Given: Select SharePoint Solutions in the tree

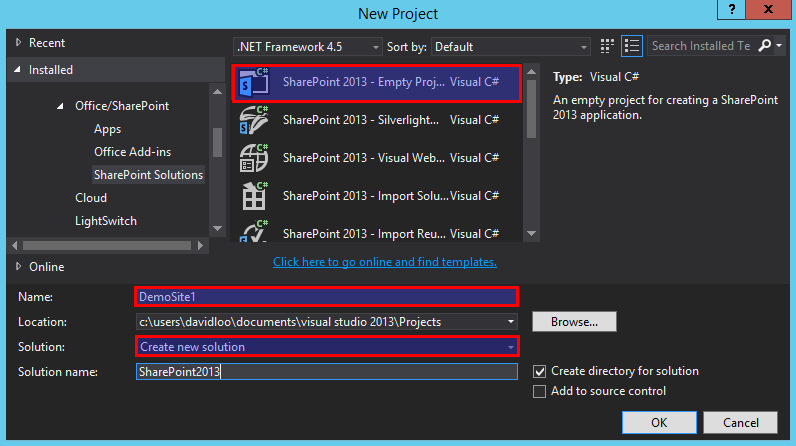Looking at the screenshot, I should tap(148, 175).
